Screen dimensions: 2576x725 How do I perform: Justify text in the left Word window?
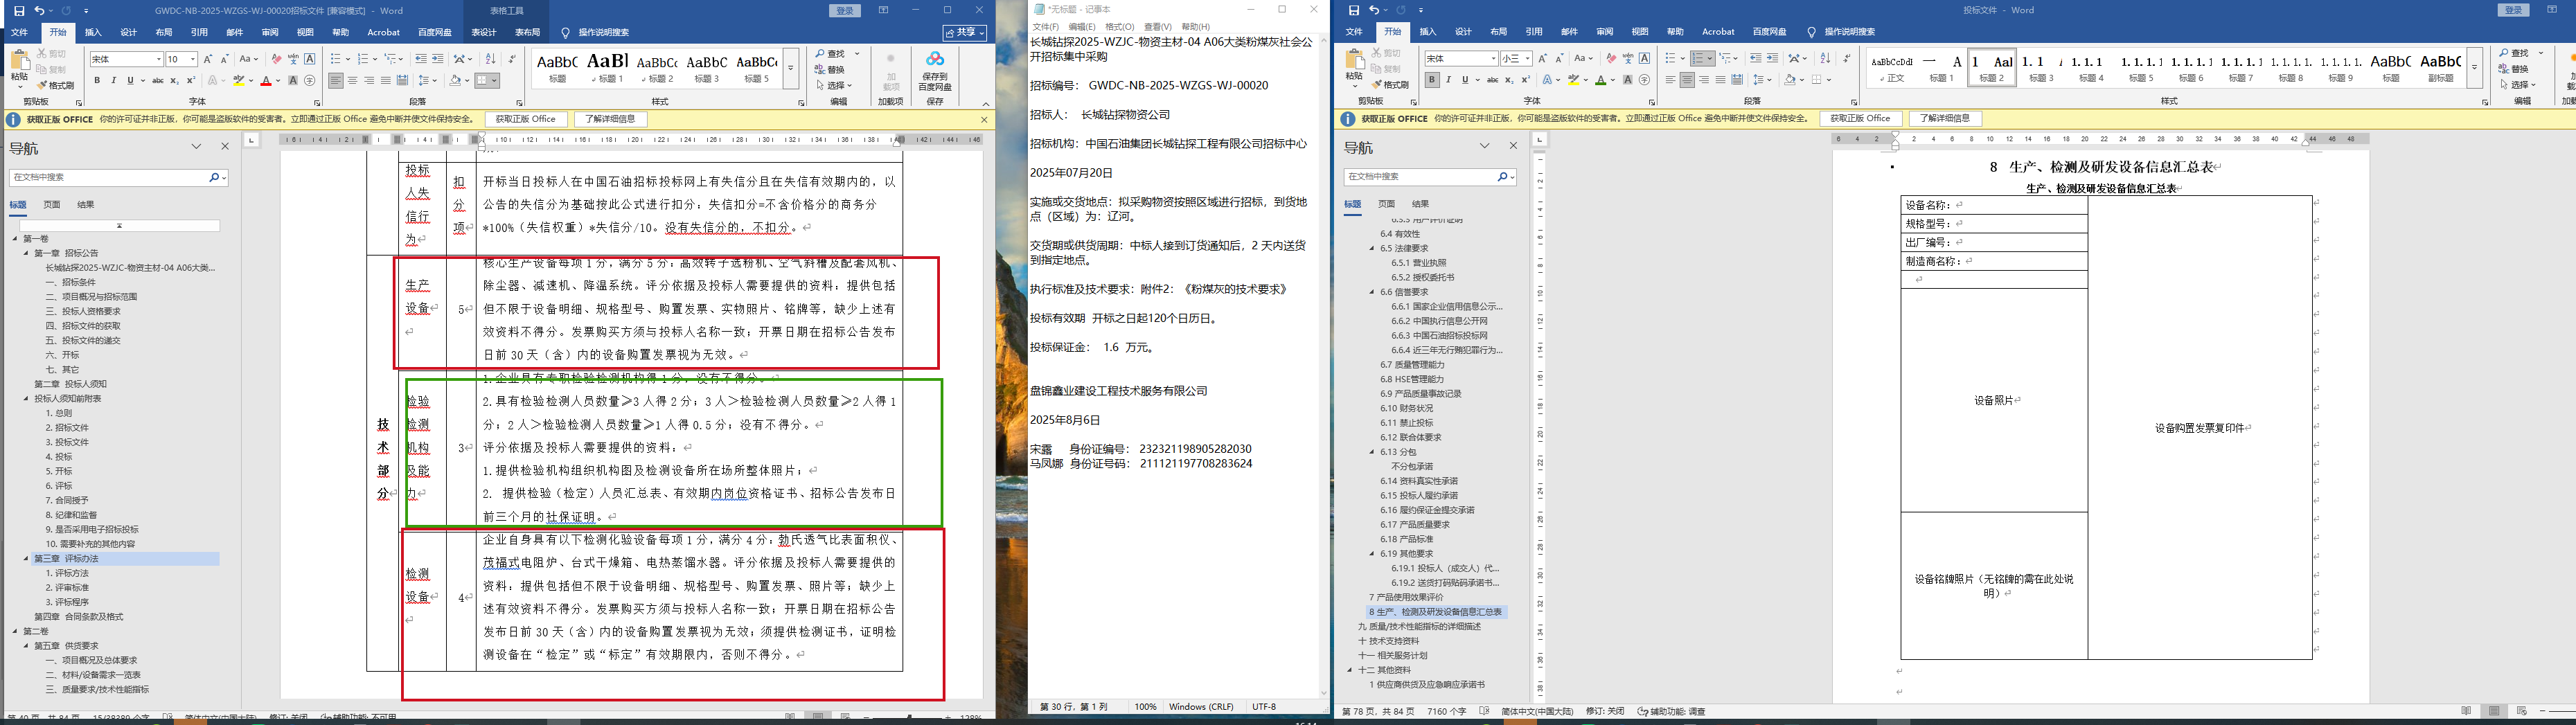pyautogui.click(x=386, y=81)
